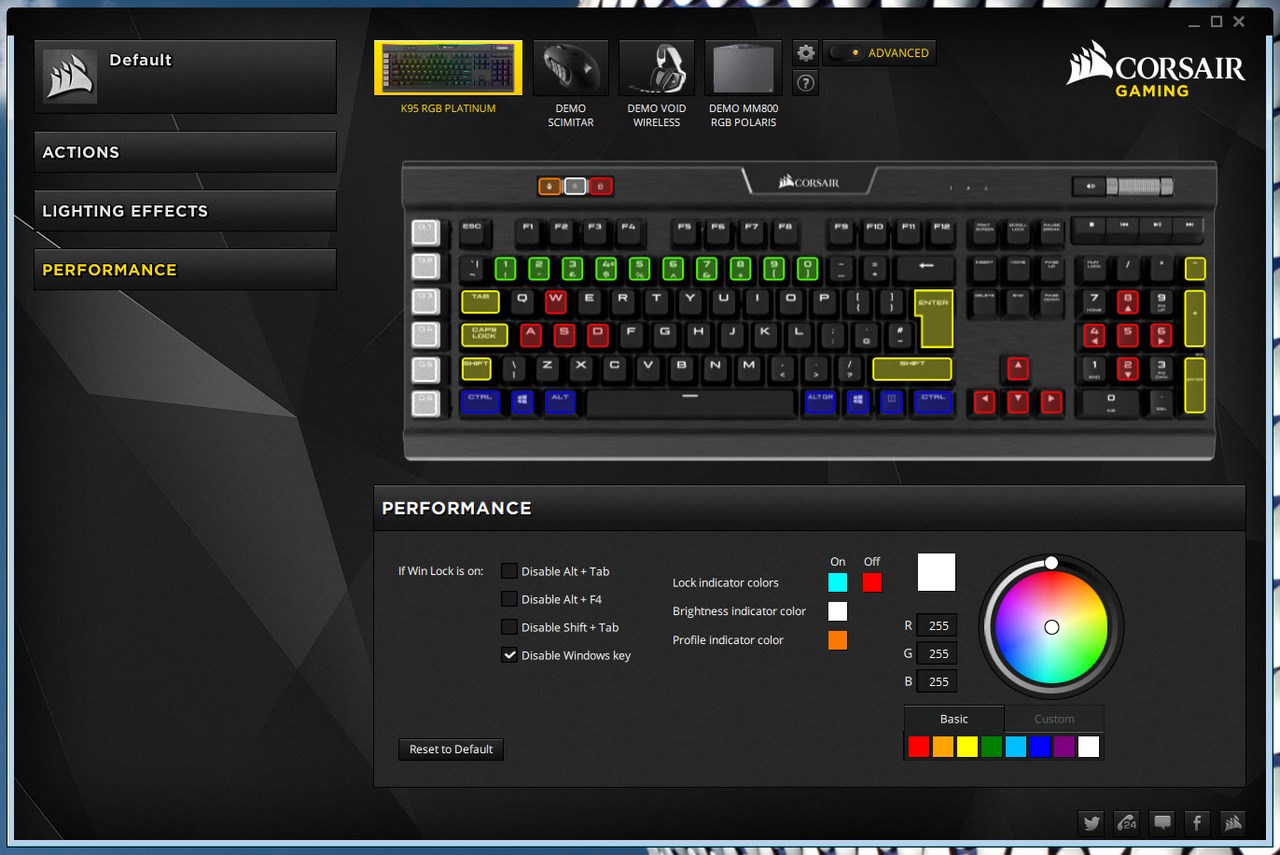Click the 24-hour phone support icon
Viewport: 1280px width, 855px height.
pos(1127,823)
